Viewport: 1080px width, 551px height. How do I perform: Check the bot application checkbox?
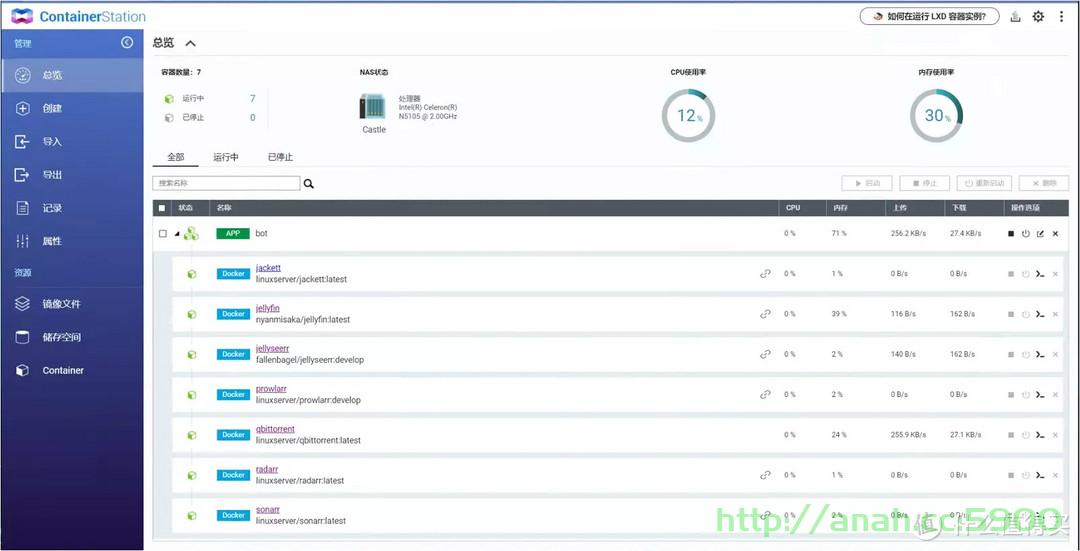pos(163,233)
